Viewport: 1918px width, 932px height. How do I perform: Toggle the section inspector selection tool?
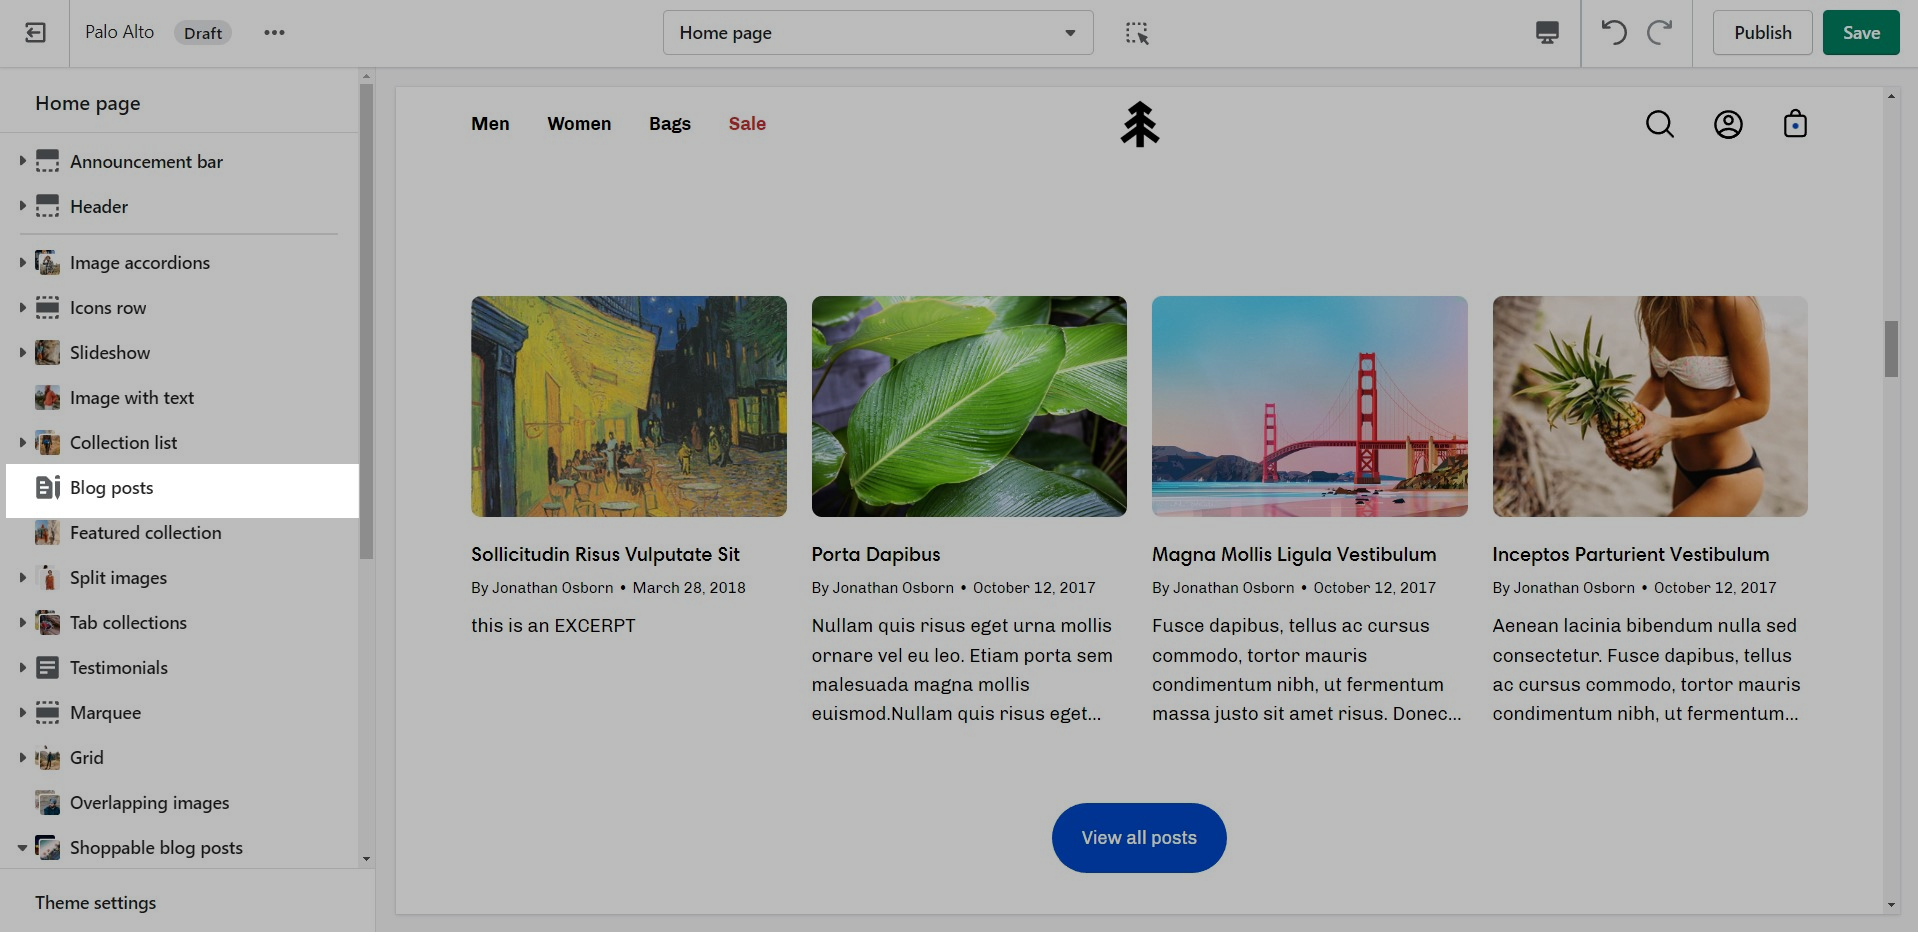[1137, 33]
